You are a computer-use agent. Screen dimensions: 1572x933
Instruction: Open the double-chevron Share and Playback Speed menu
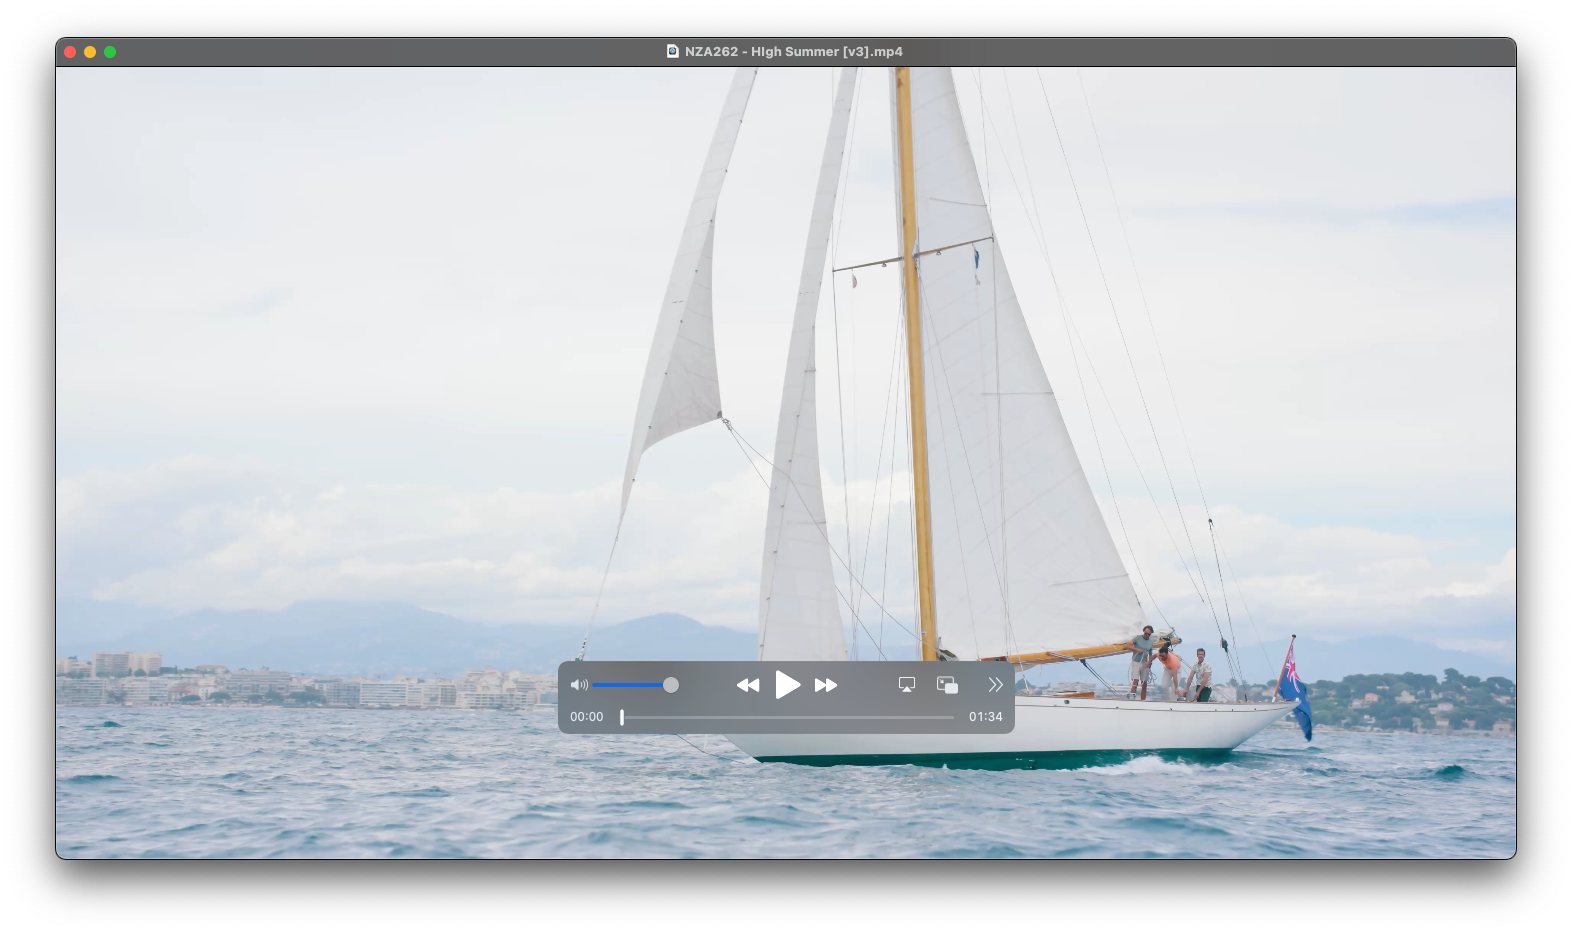(995, 685)
